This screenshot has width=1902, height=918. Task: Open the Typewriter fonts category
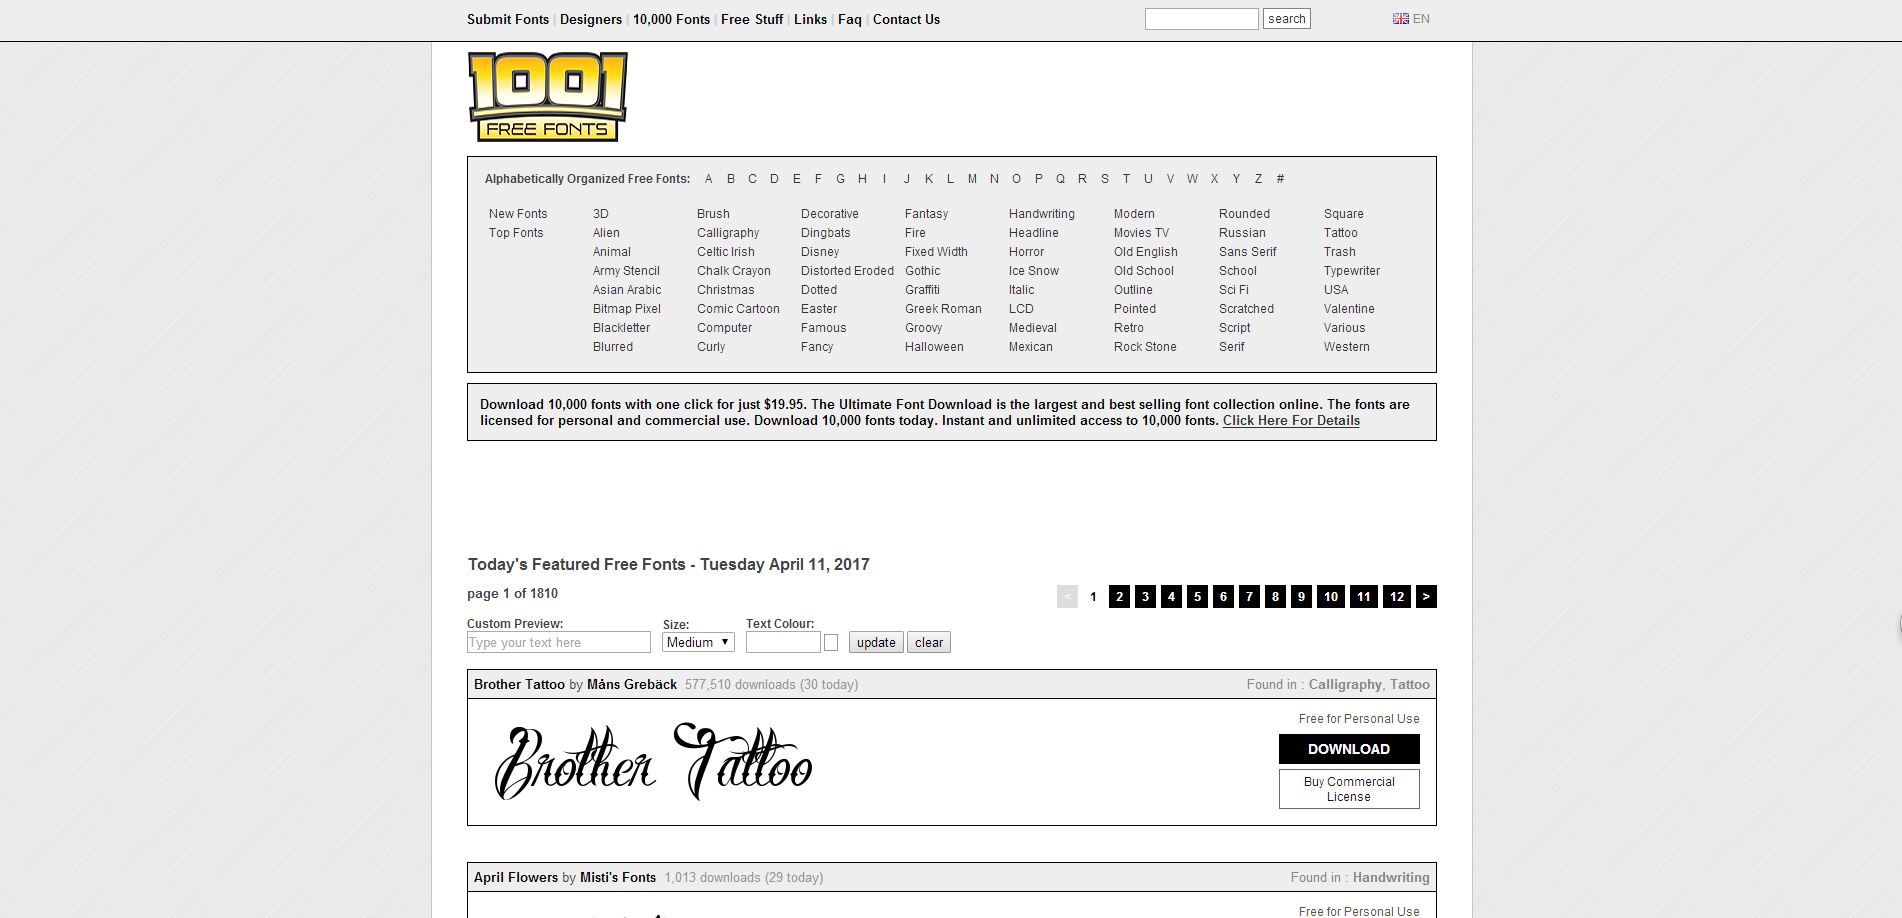1352,271
